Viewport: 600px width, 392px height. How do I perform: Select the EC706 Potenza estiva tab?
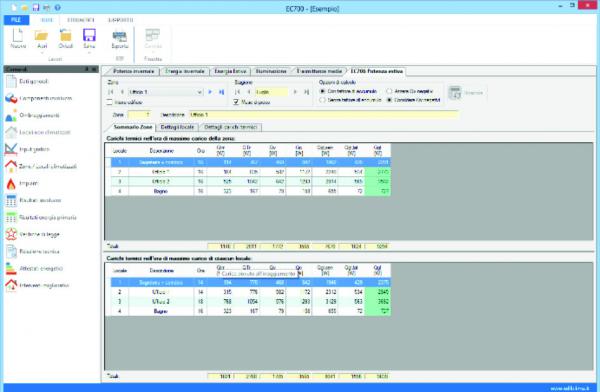tap(377, 71)
